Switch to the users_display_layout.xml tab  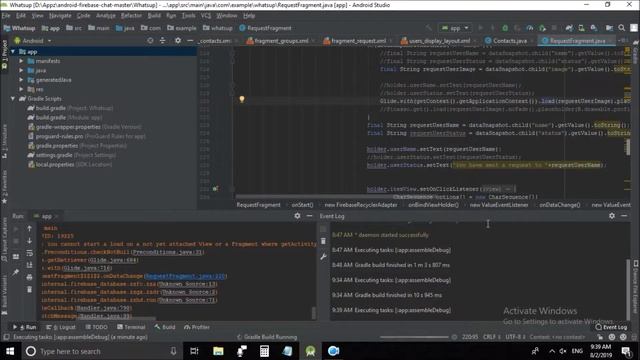[439, 41]
